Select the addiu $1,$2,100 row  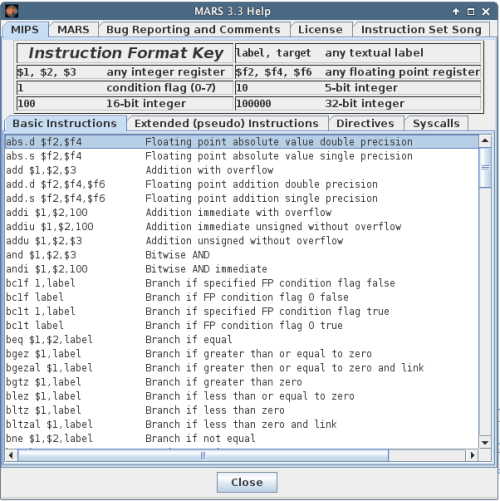242,227
